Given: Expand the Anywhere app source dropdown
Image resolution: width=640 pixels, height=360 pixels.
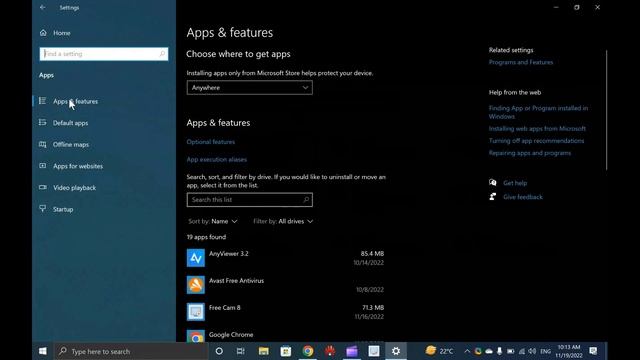Looking at the screenshot, I should [250, 88].
